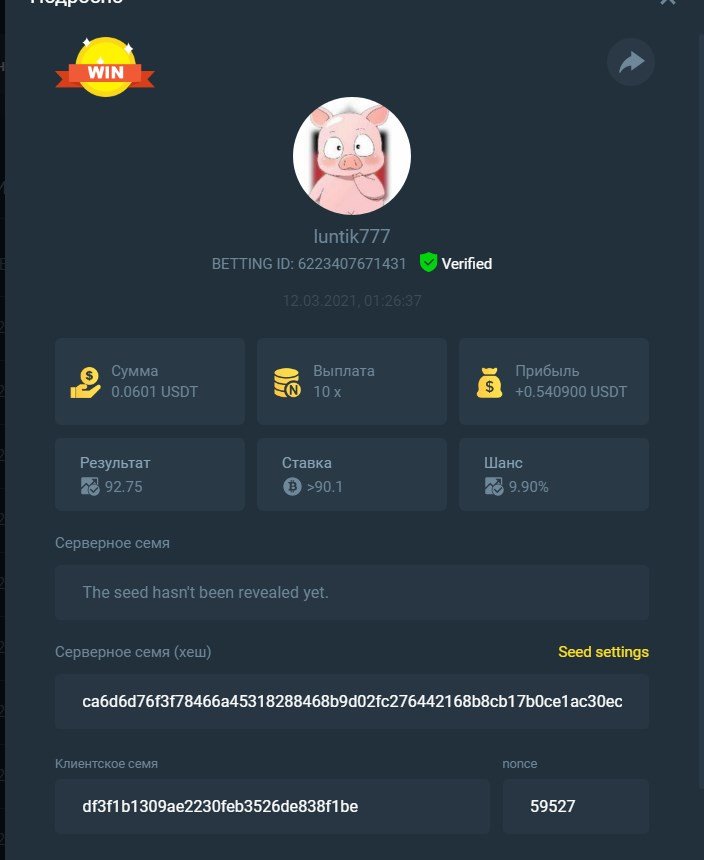This screenshot has width=704, height=860.
Task: Click the Выплата coin stack icon
Action: (x=287, y=382)
